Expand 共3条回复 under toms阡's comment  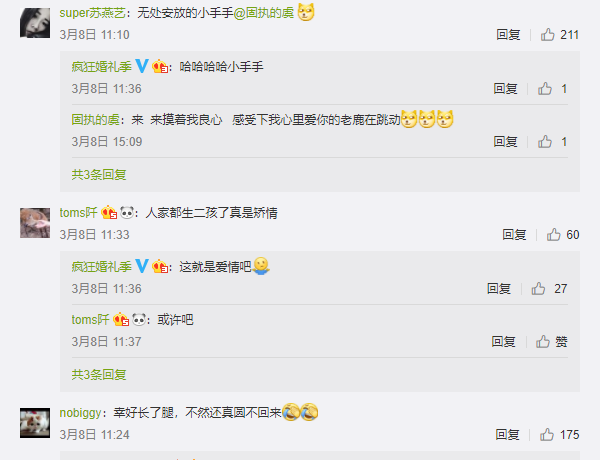pyautogui.click(x=99, y=375)
